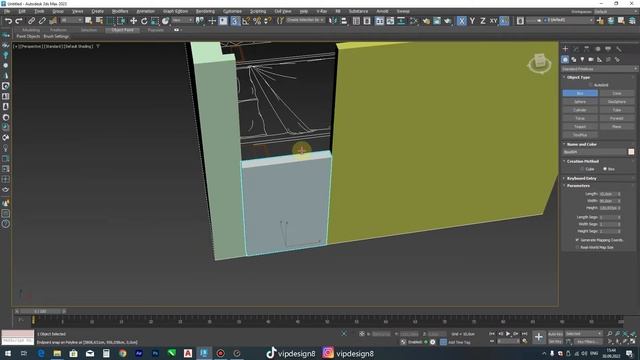Open the Utilities command panel tab
640x360 pixels.
click(619, 49)
